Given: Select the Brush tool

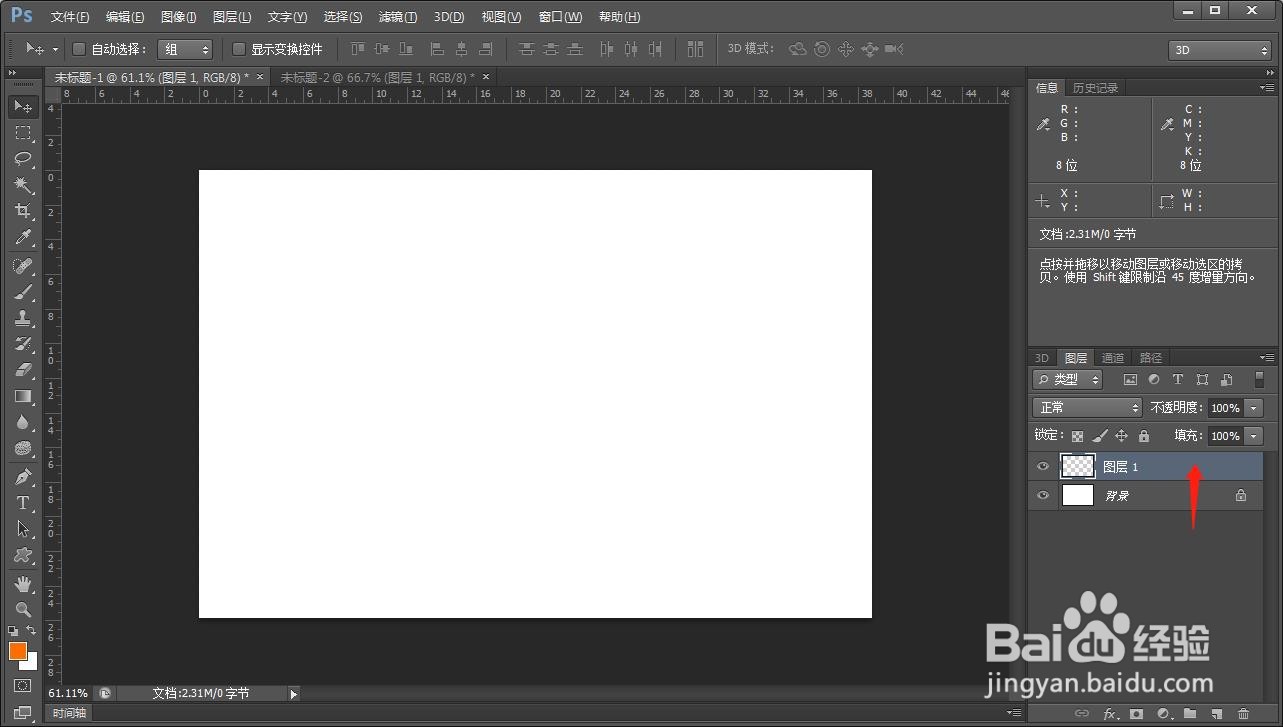Looking at the screenshot, I should click(x=23, y=292).
